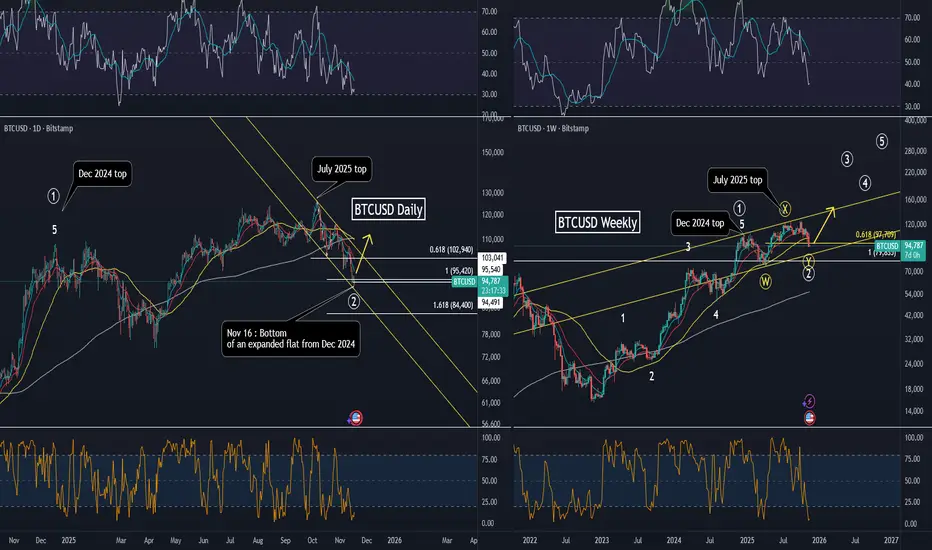The image size is (932, 550).
Task: Select circled wave 4 projection on weekly chart
Action: point(865,183)
